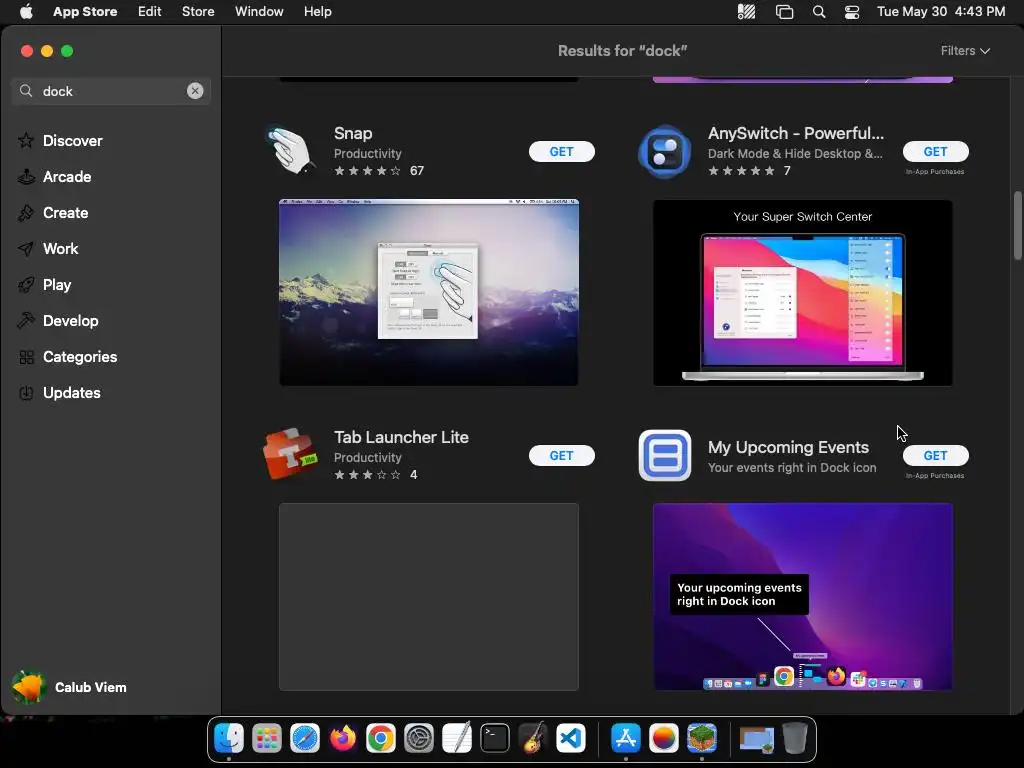
Task: Click Stage Manager icon in menu bar
Action: coord(784,12)
